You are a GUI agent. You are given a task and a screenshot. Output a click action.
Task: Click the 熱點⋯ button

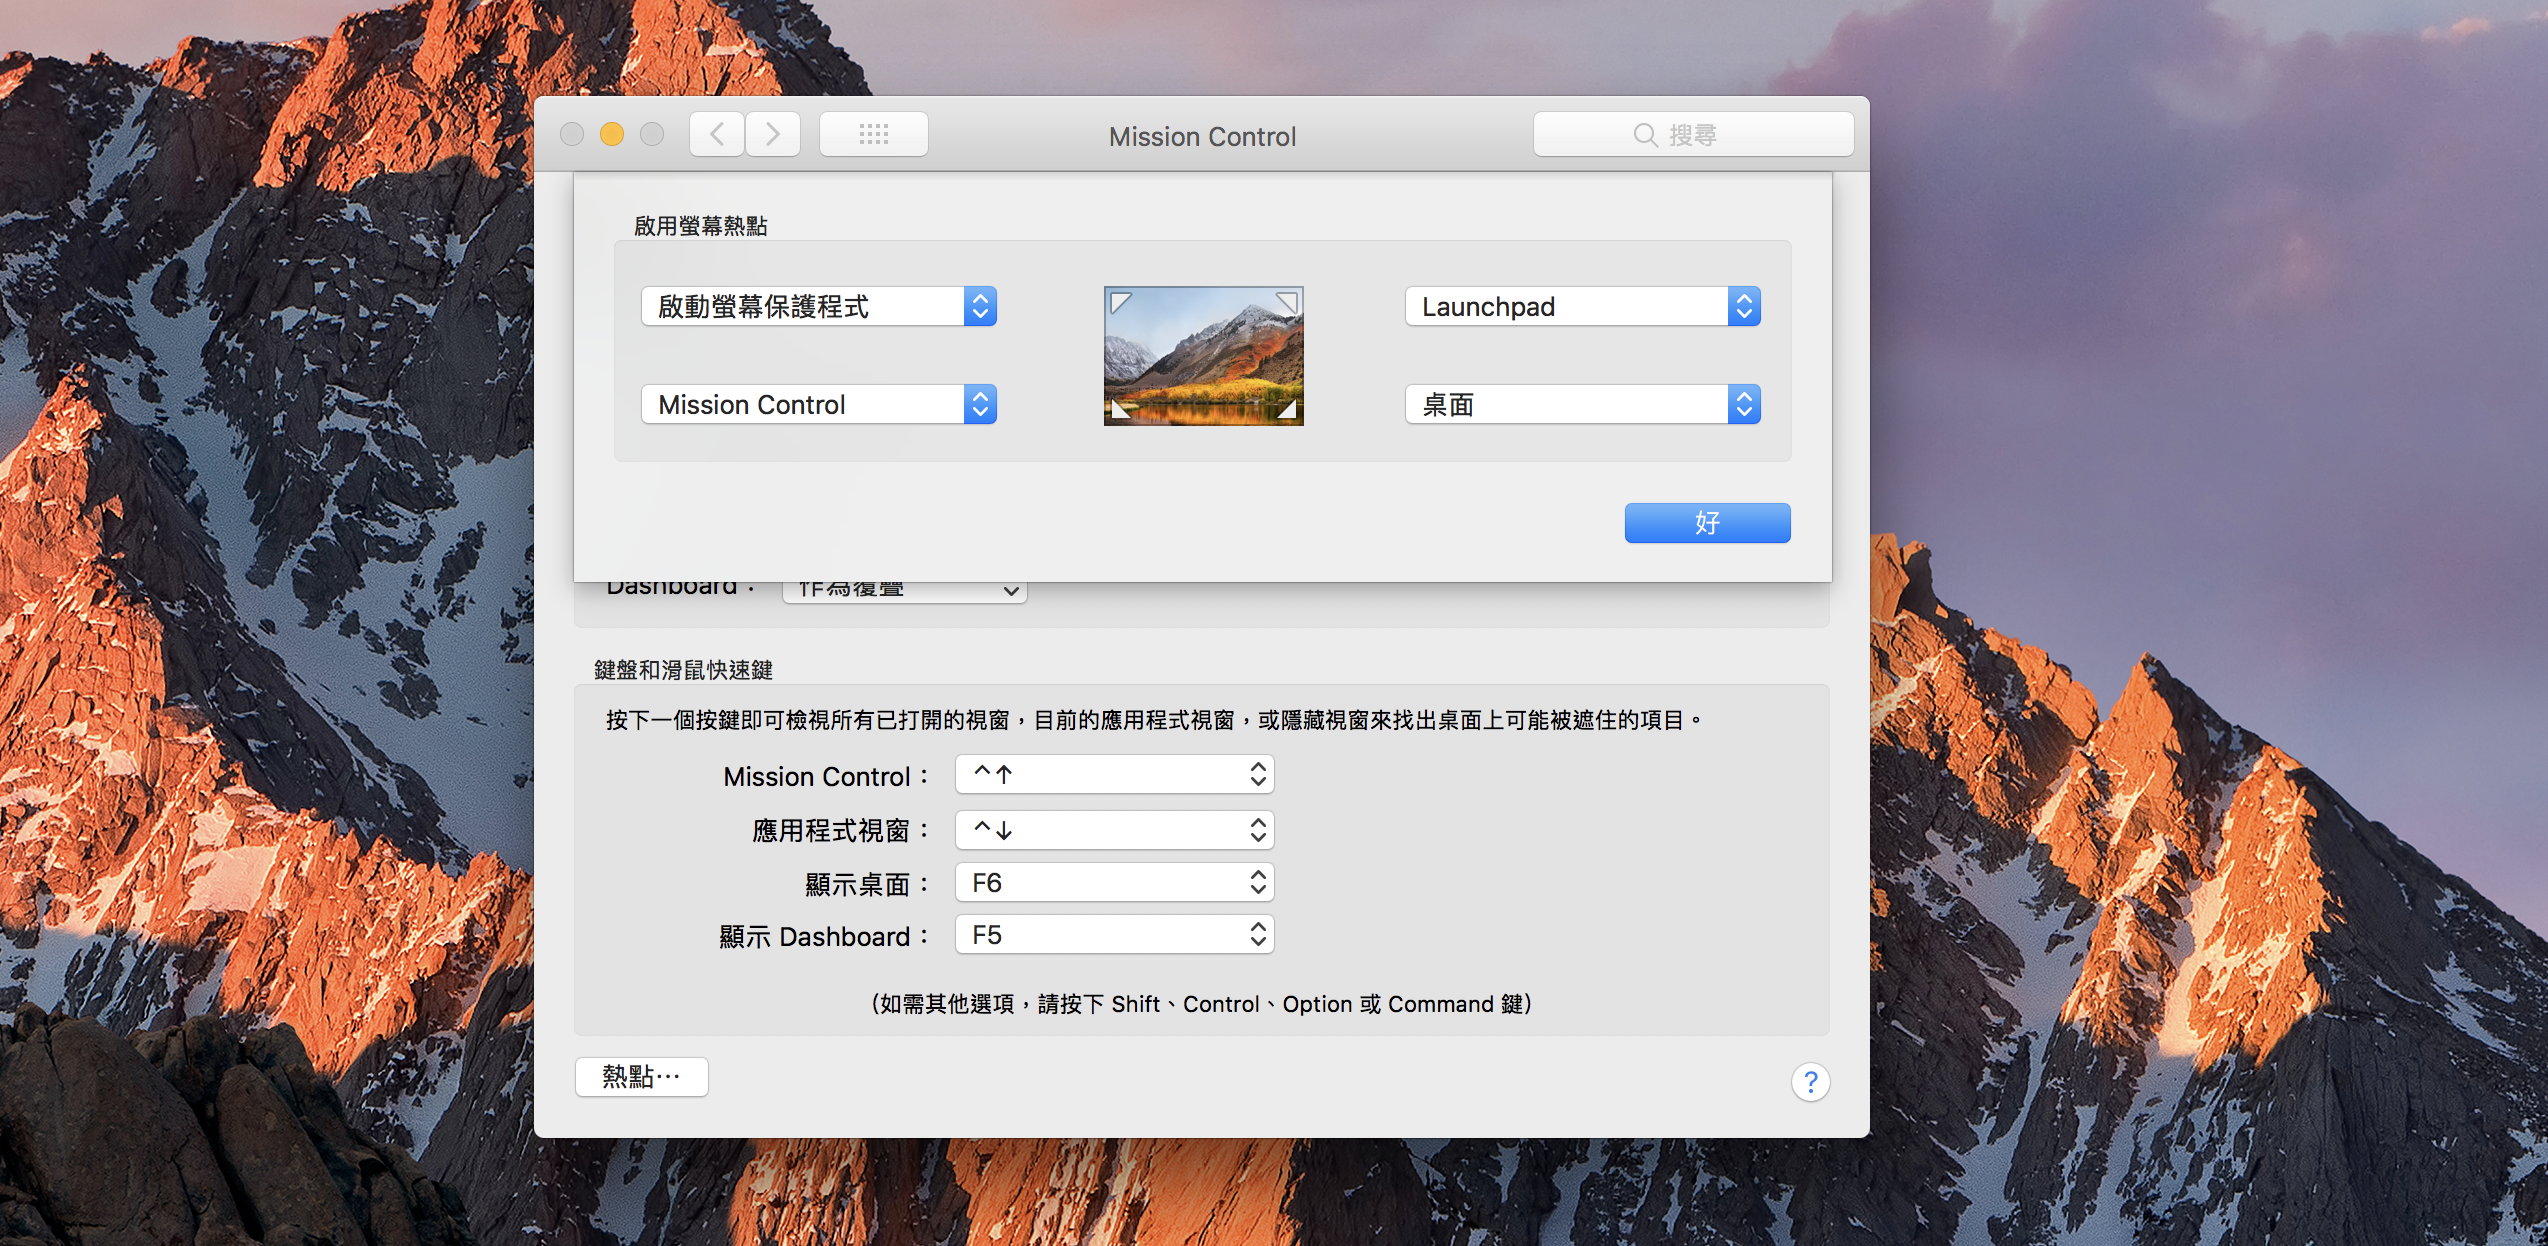642,1076
